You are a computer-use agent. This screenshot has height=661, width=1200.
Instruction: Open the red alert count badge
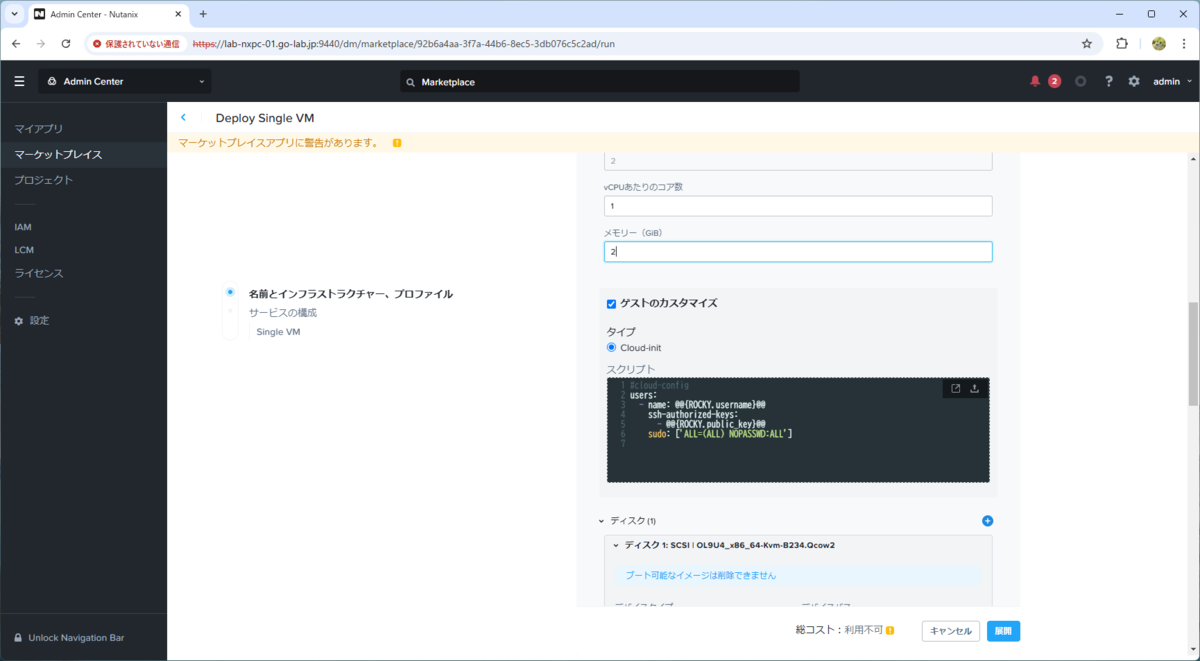[x=1054, y=81]
